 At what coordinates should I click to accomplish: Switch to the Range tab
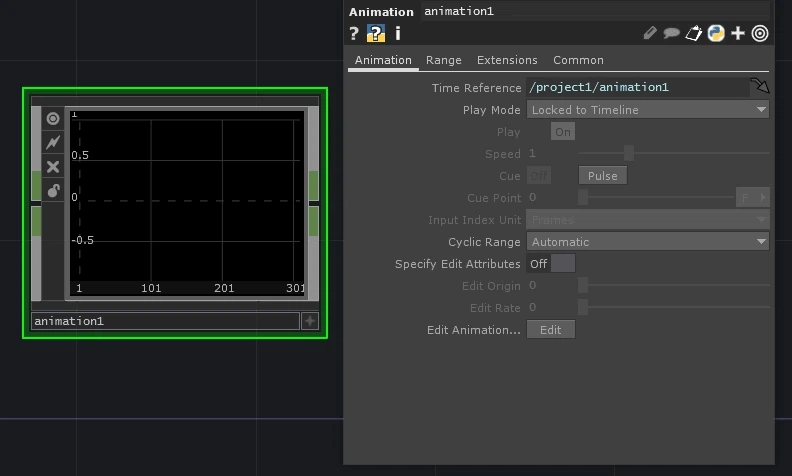(443, 60)
